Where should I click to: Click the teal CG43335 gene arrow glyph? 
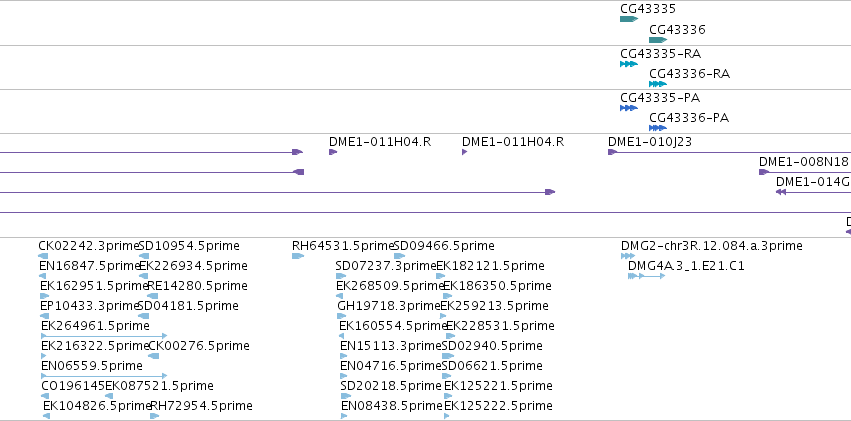tap(628, 19)
